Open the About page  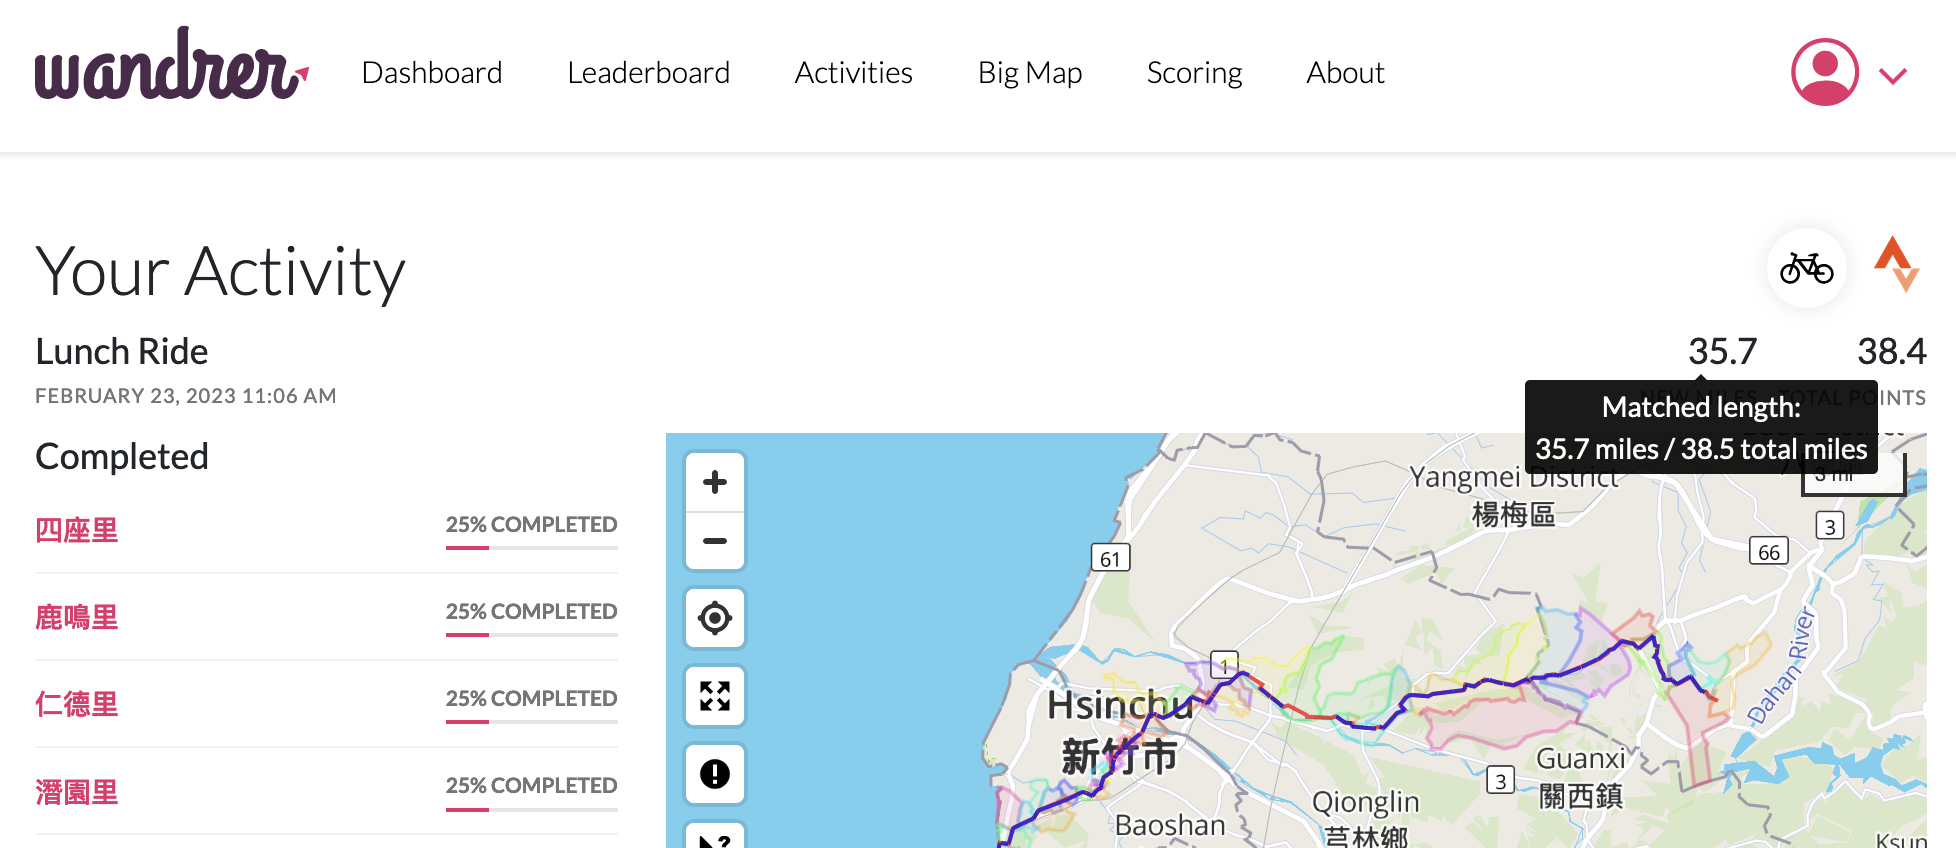(1345, 73)
